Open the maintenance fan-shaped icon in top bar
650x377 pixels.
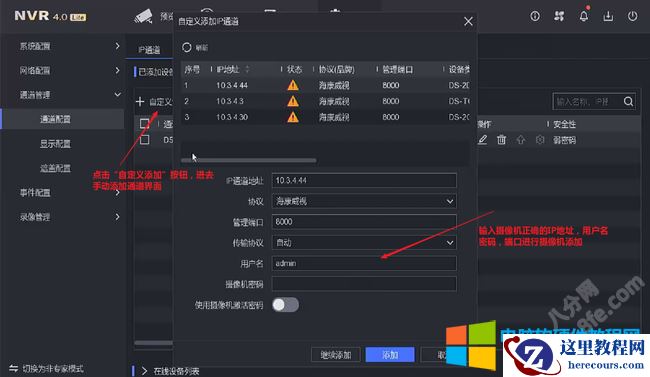point(559,16)
